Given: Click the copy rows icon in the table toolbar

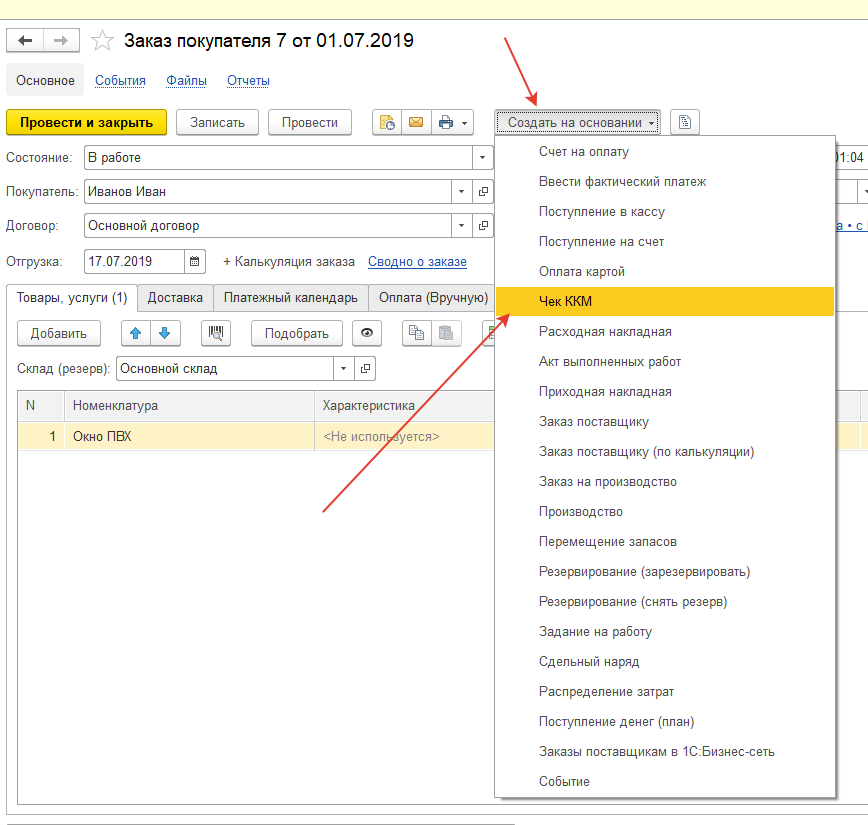Looking at the screenshot, I should [x=417, y=333].
